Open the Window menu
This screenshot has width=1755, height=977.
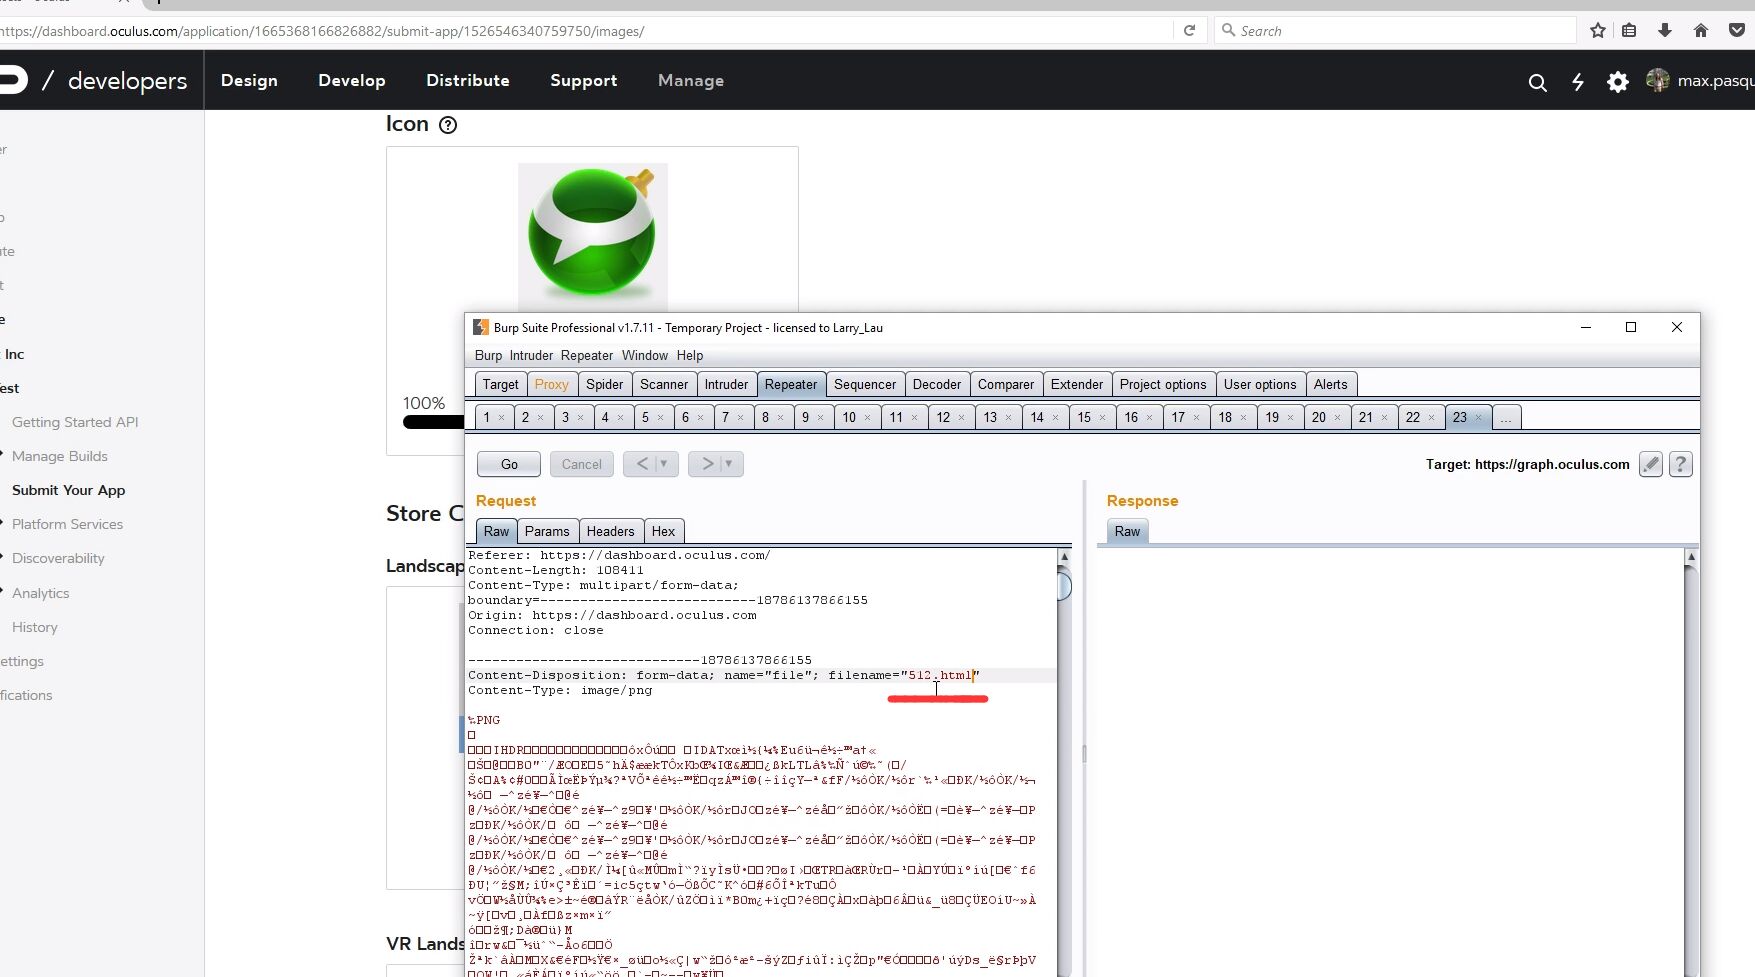(x=645, y=355)
